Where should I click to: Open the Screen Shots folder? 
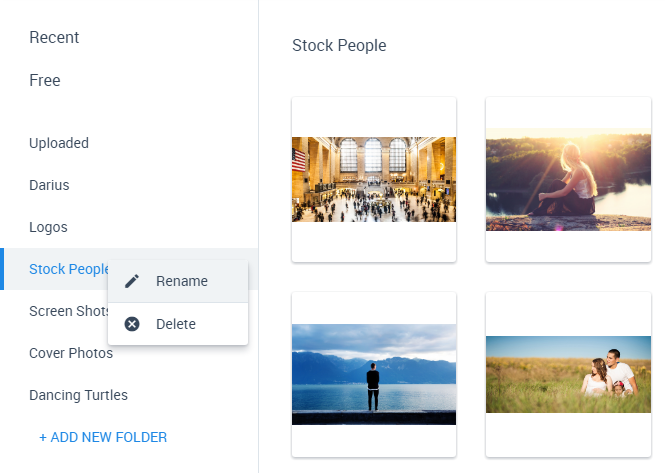69,311
